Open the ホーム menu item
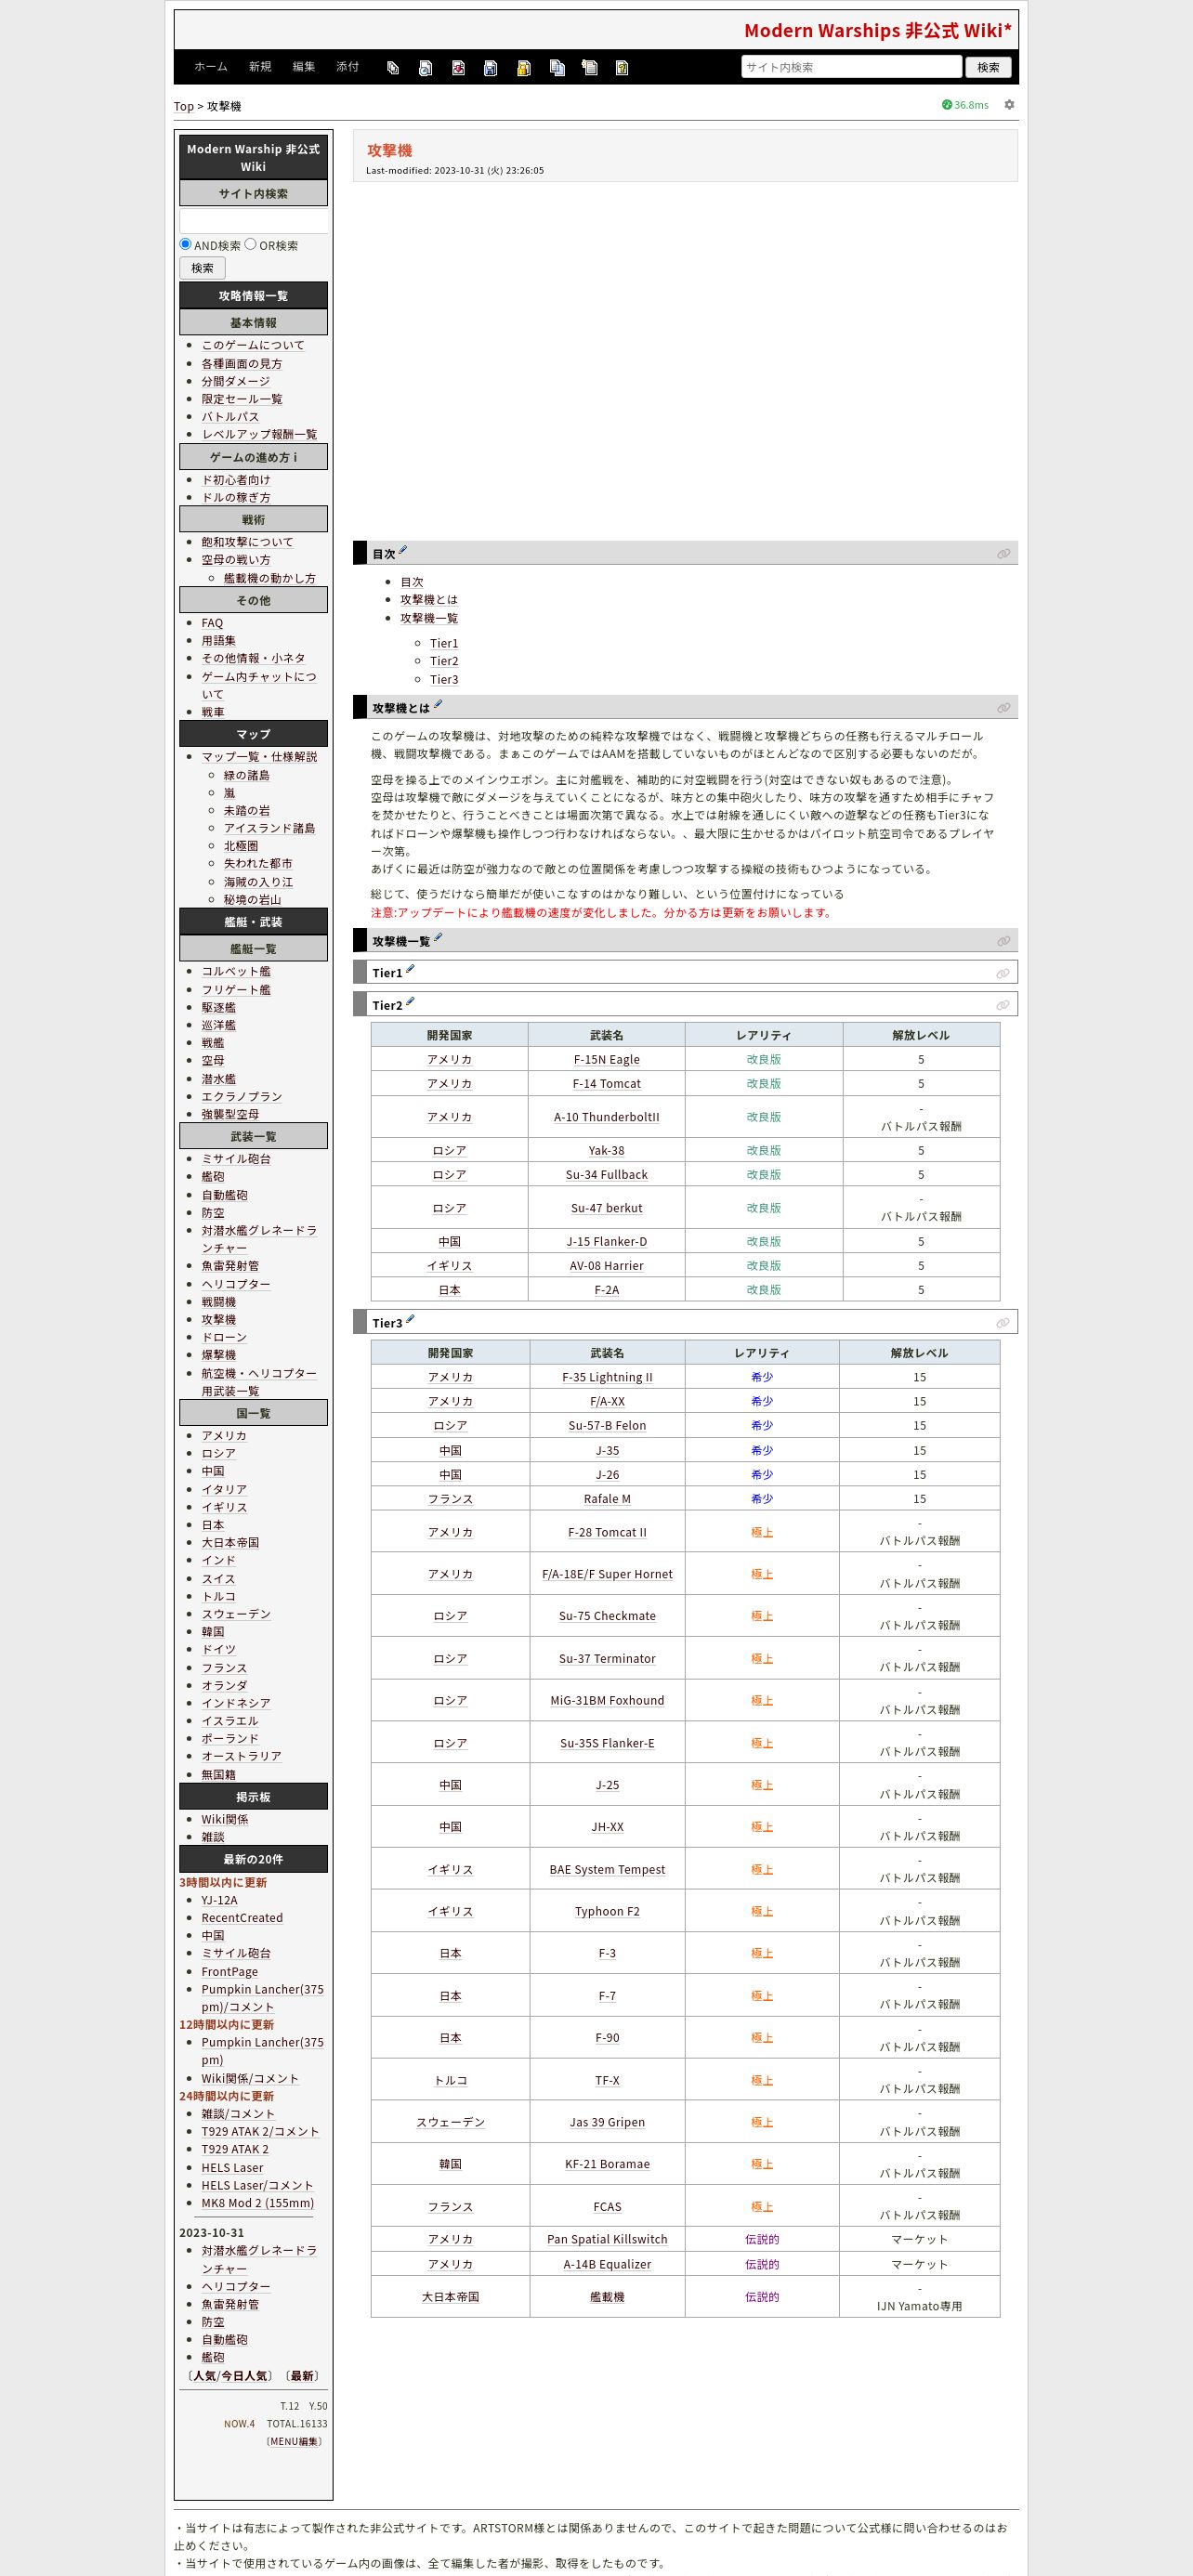Image resolution: width=1193 pixels, height=2576 pixels. point(211,67)
